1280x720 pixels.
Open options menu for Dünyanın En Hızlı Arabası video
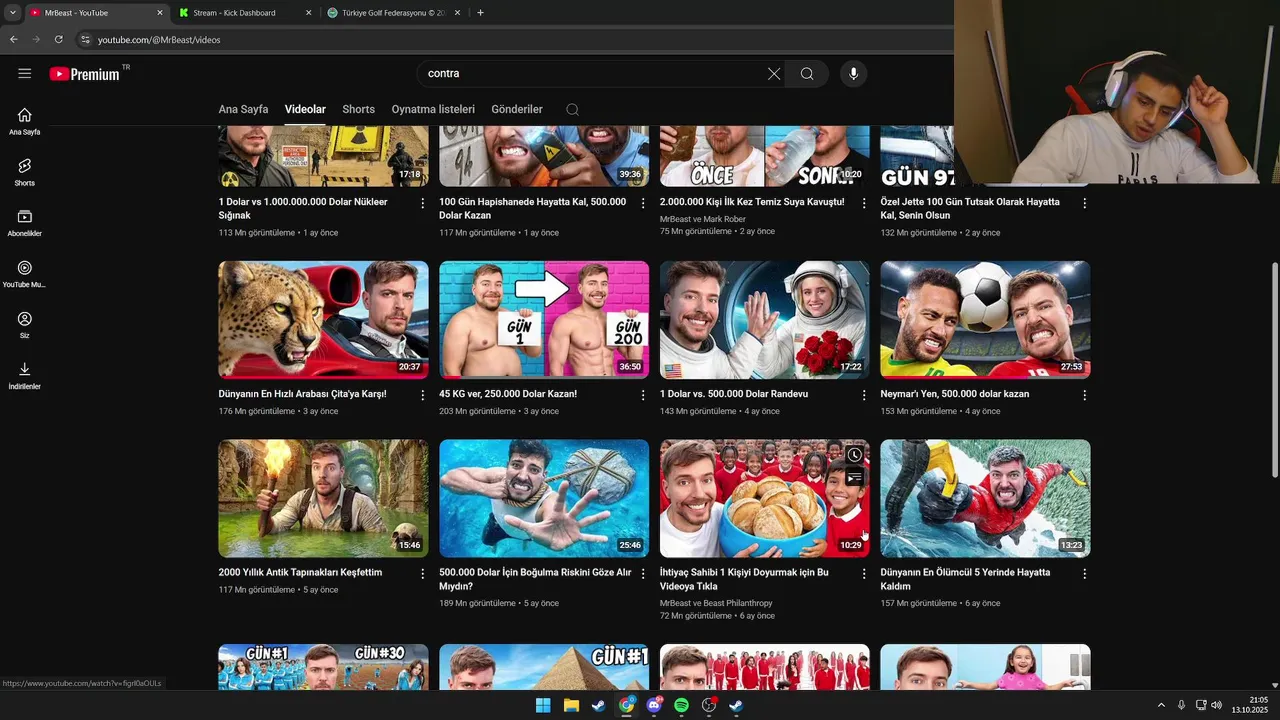(423, 395)
